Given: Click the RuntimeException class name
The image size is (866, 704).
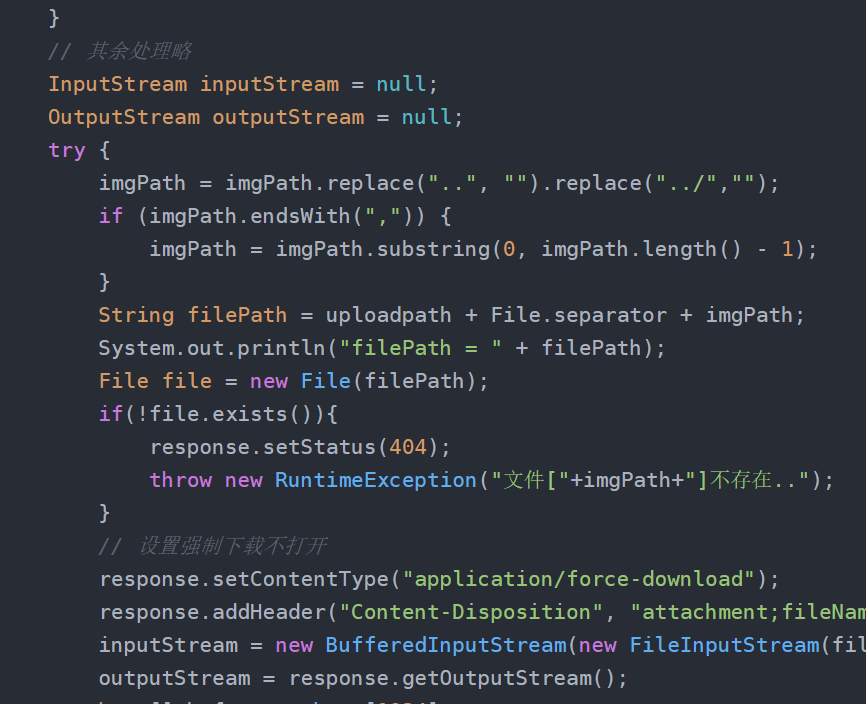Looking at the screenshot, I should pyautogui.click(x=376, y=480).
